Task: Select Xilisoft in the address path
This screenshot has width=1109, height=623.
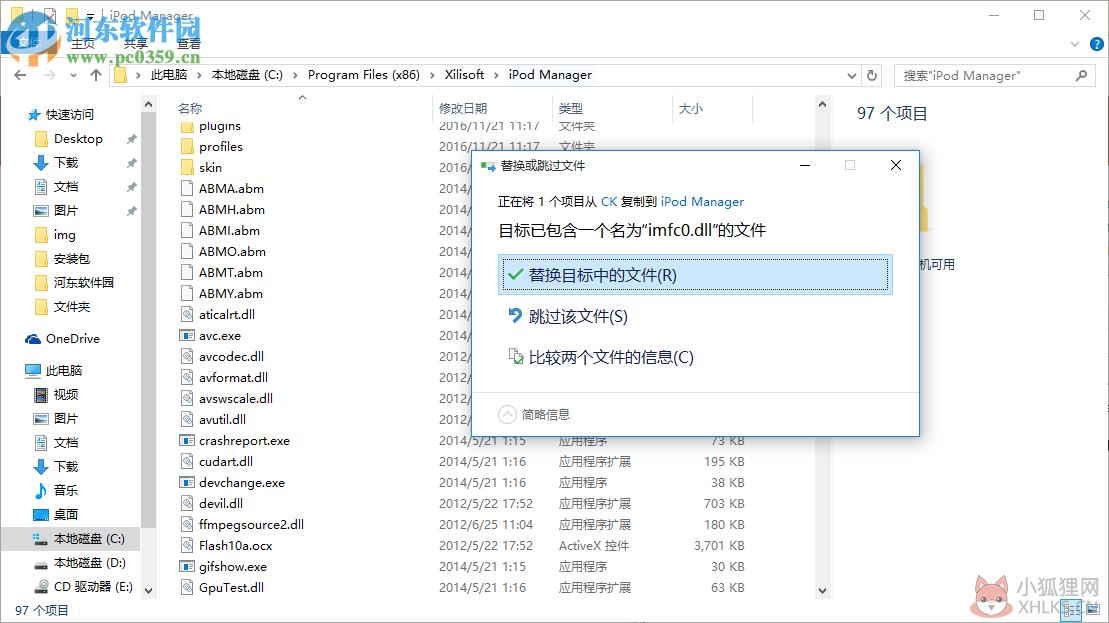Action: (x=464, y=74)
